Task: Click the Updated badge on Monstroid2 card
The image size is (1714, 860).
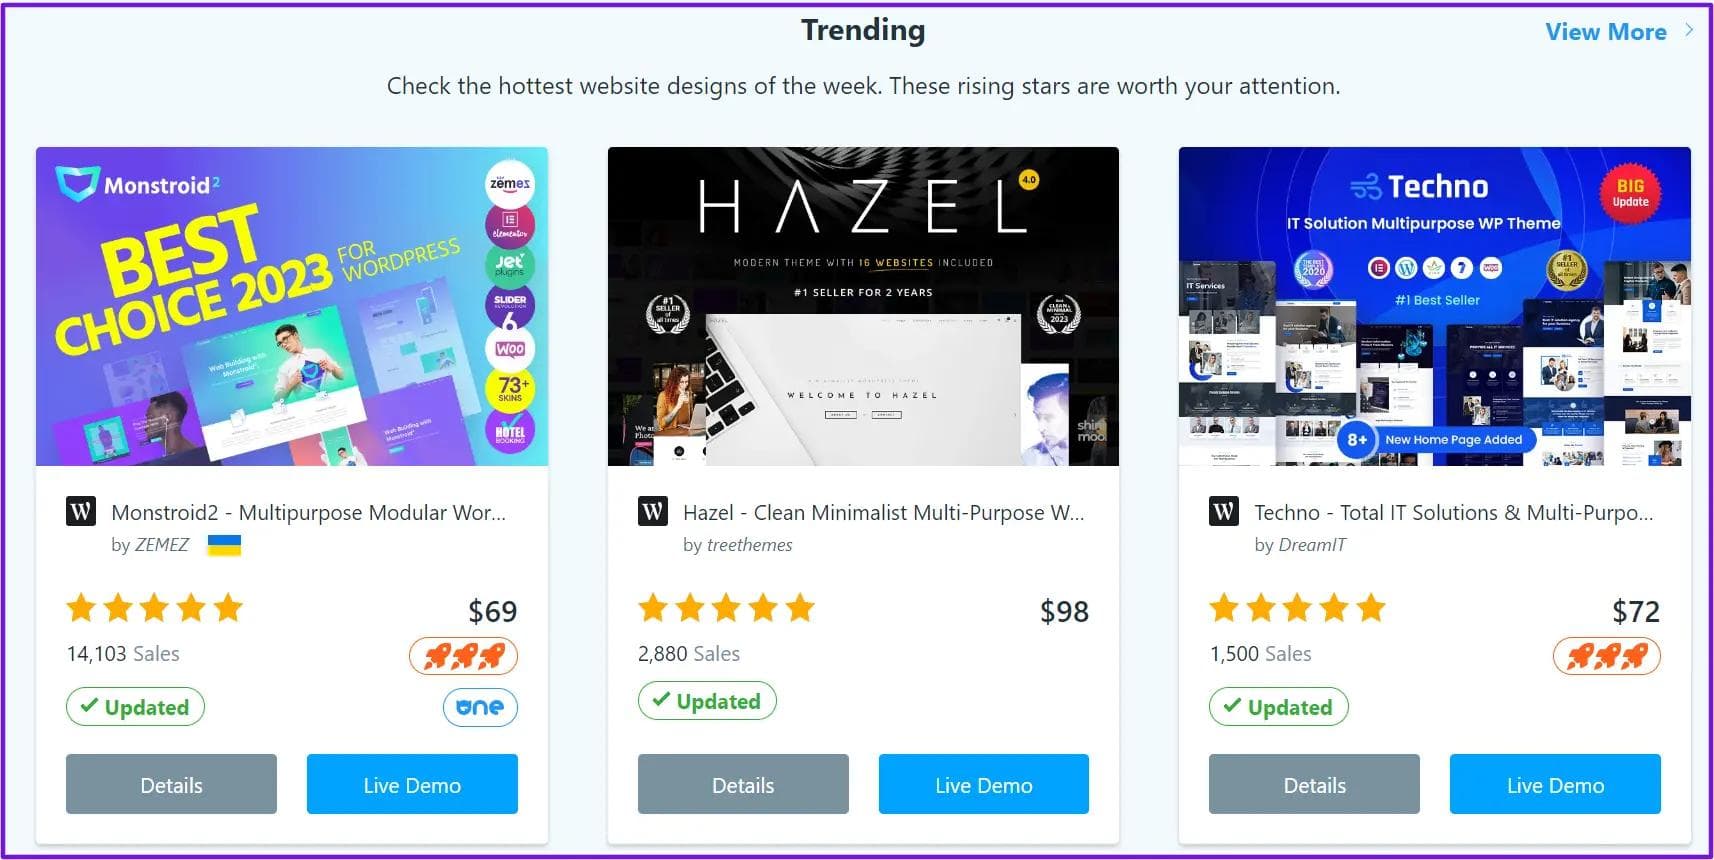Action: 135,707
